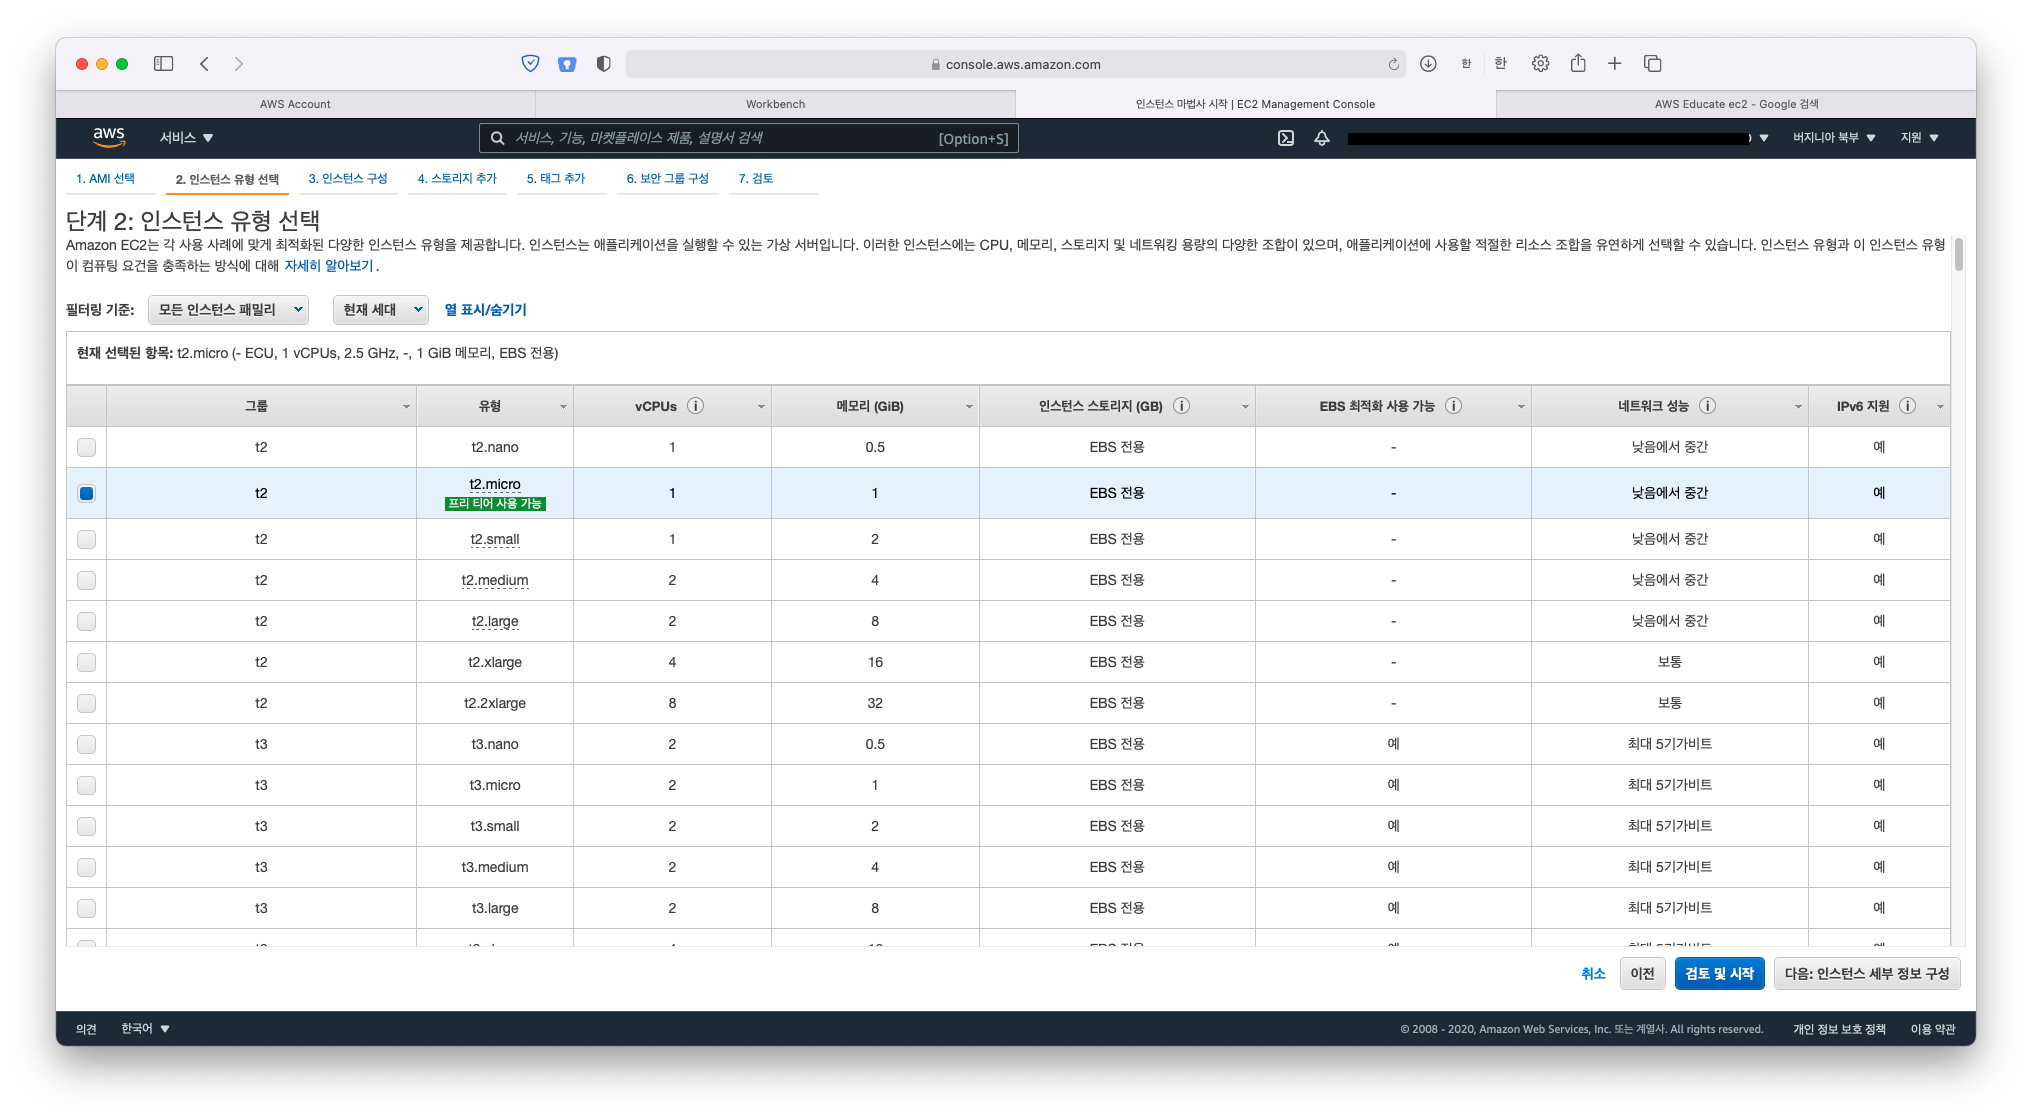Uncheck the selected t2.micro checkbox

[x=87, y=493]
